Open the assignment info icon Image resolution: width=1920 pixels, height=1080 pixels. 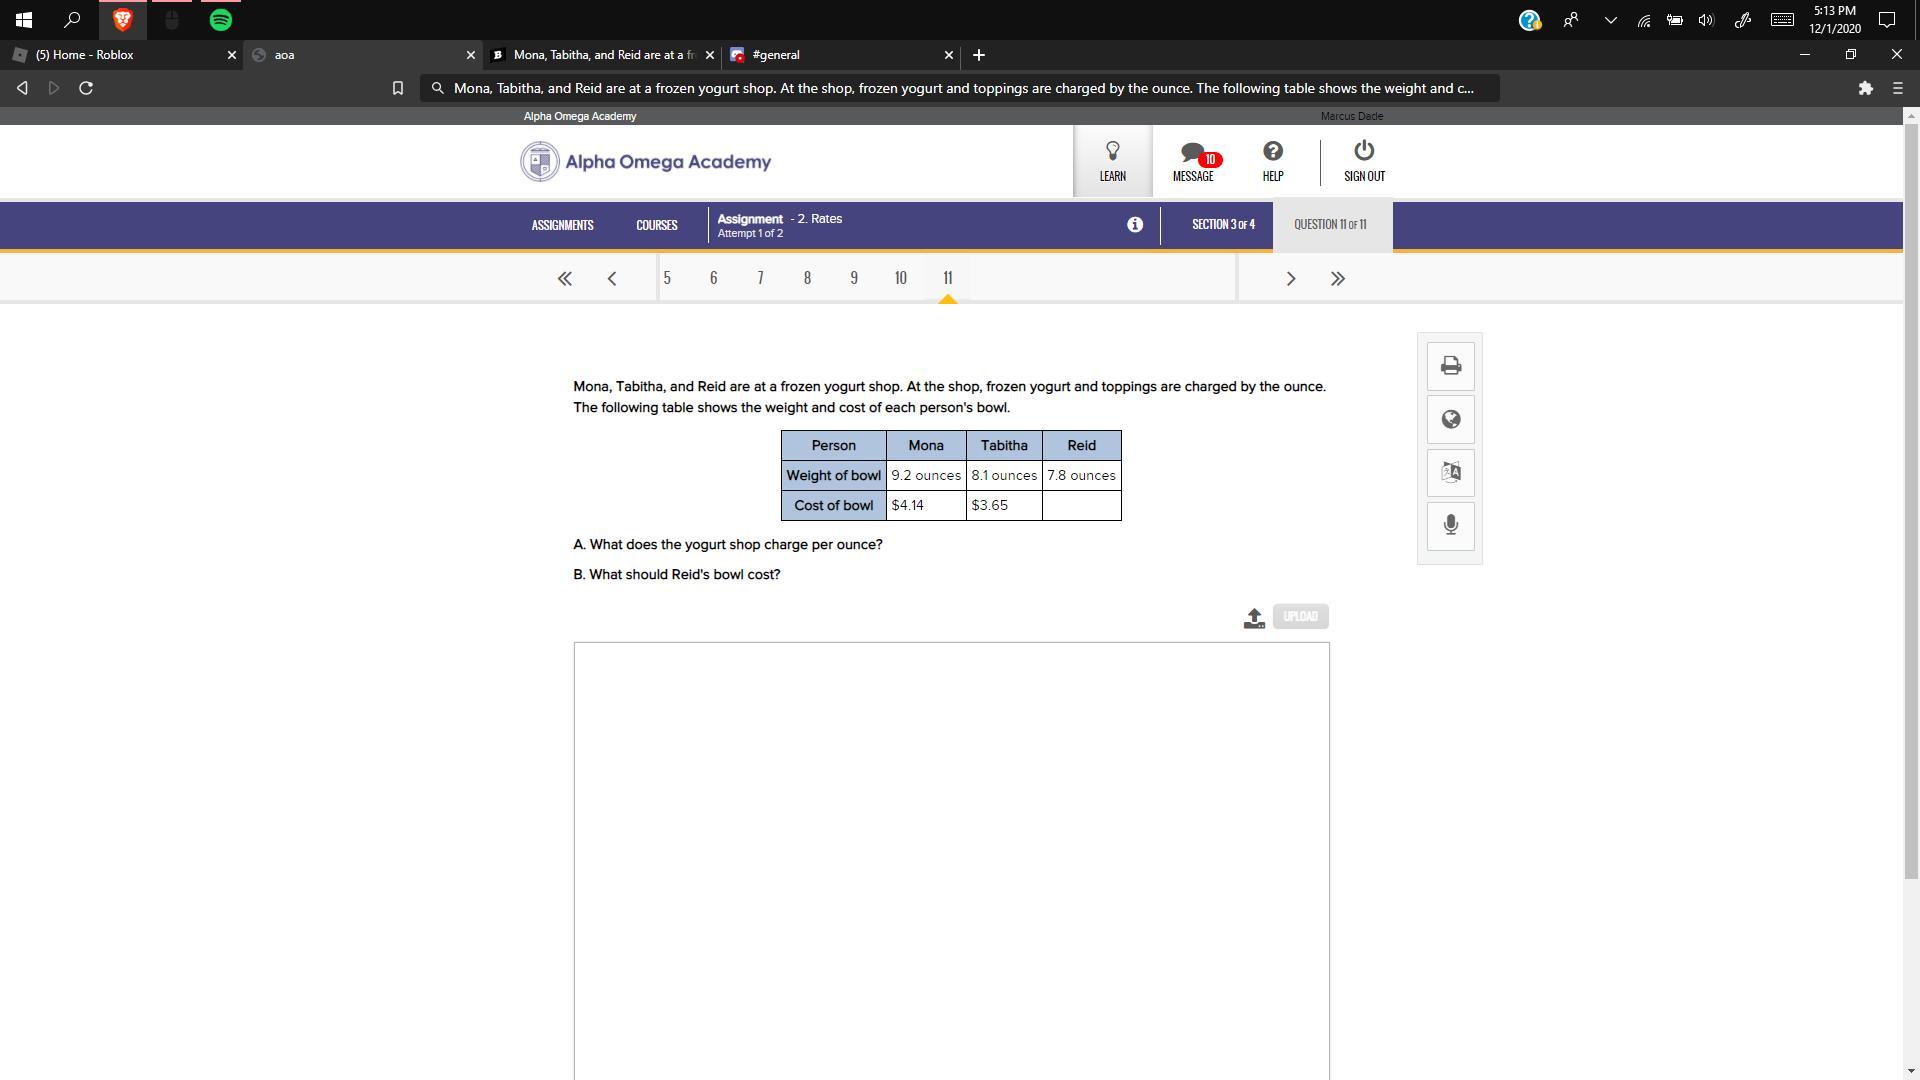(x=1134, y=225)
